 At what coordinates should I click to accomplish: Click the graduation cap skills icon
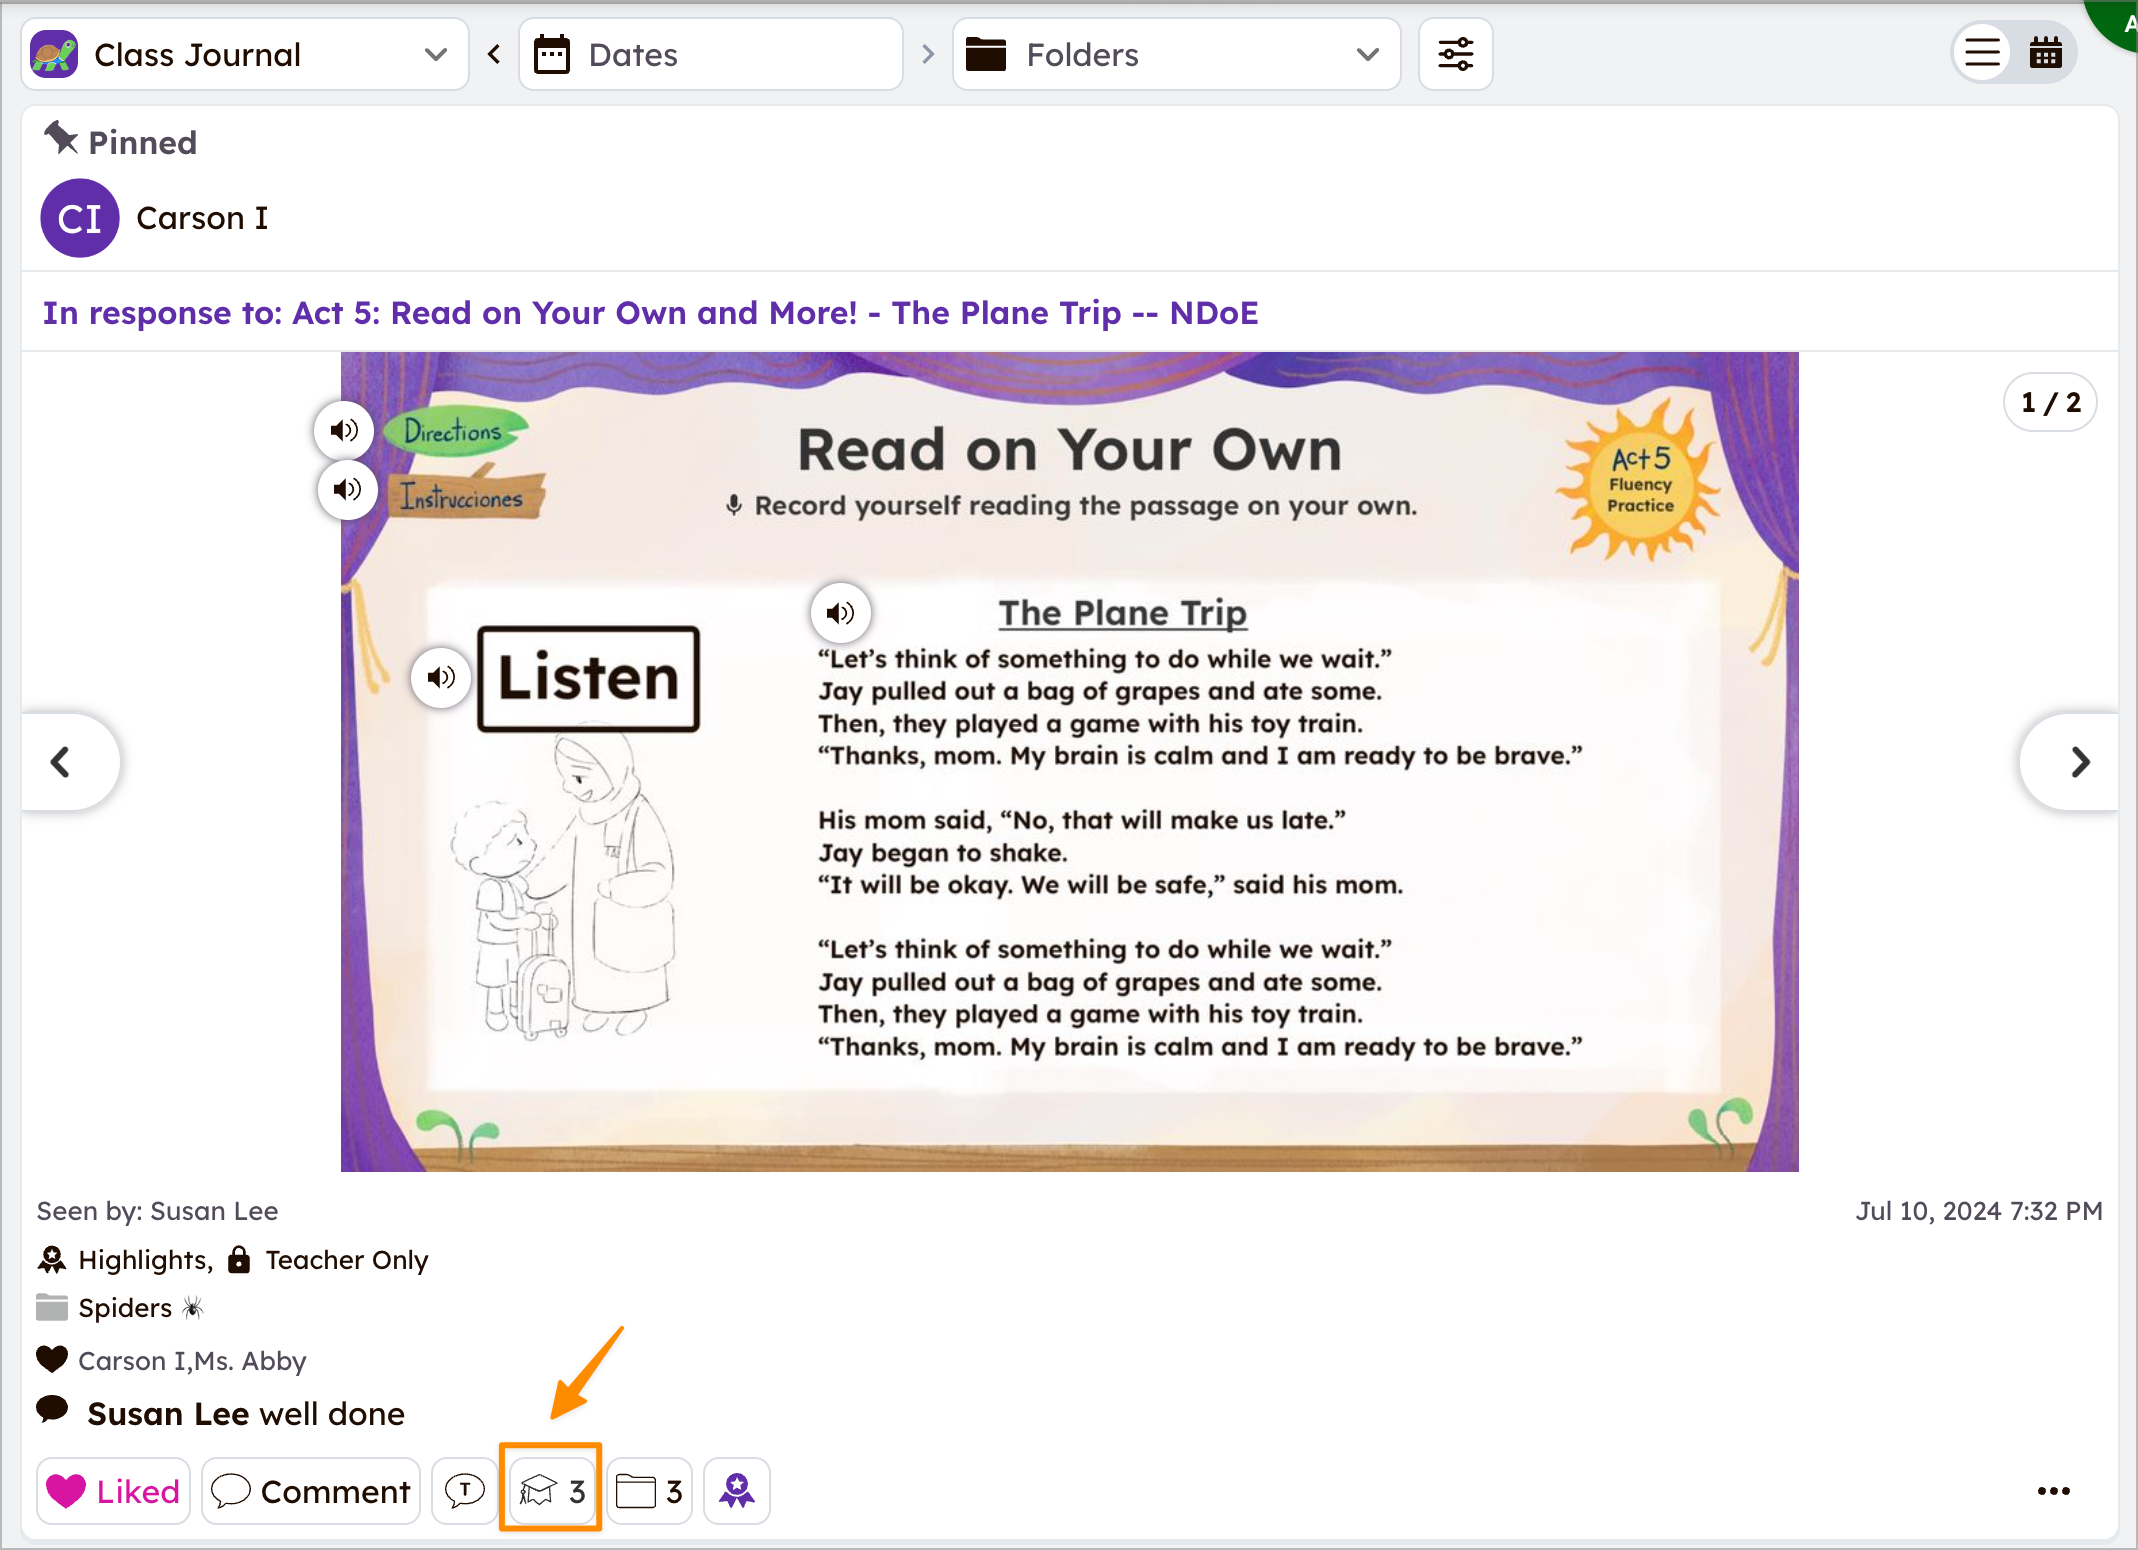(551, 1490)
